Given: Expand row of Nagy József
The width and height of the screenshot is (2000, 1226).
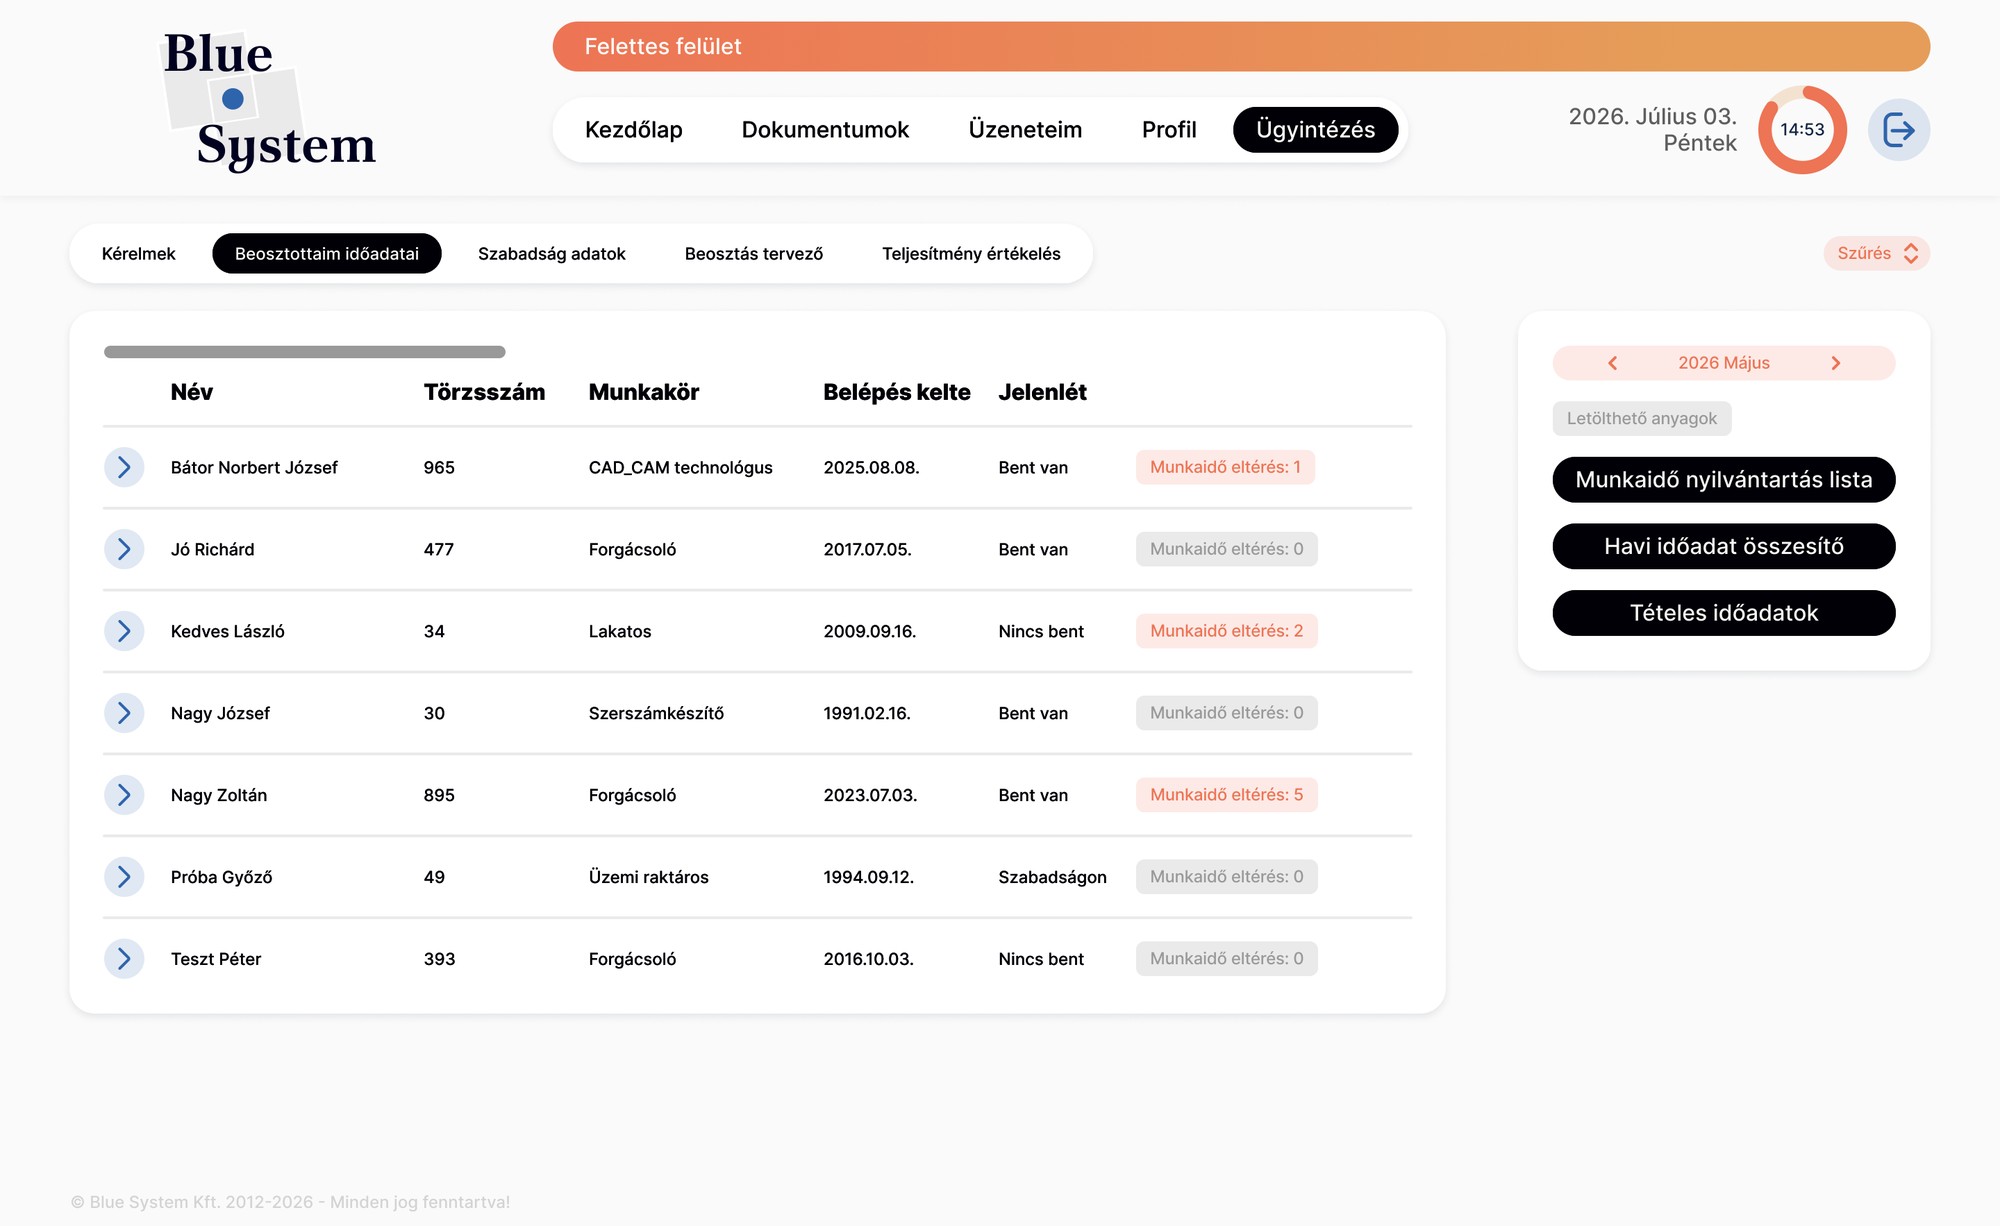Looking at the screenshot, I should (x=124, y=713).
